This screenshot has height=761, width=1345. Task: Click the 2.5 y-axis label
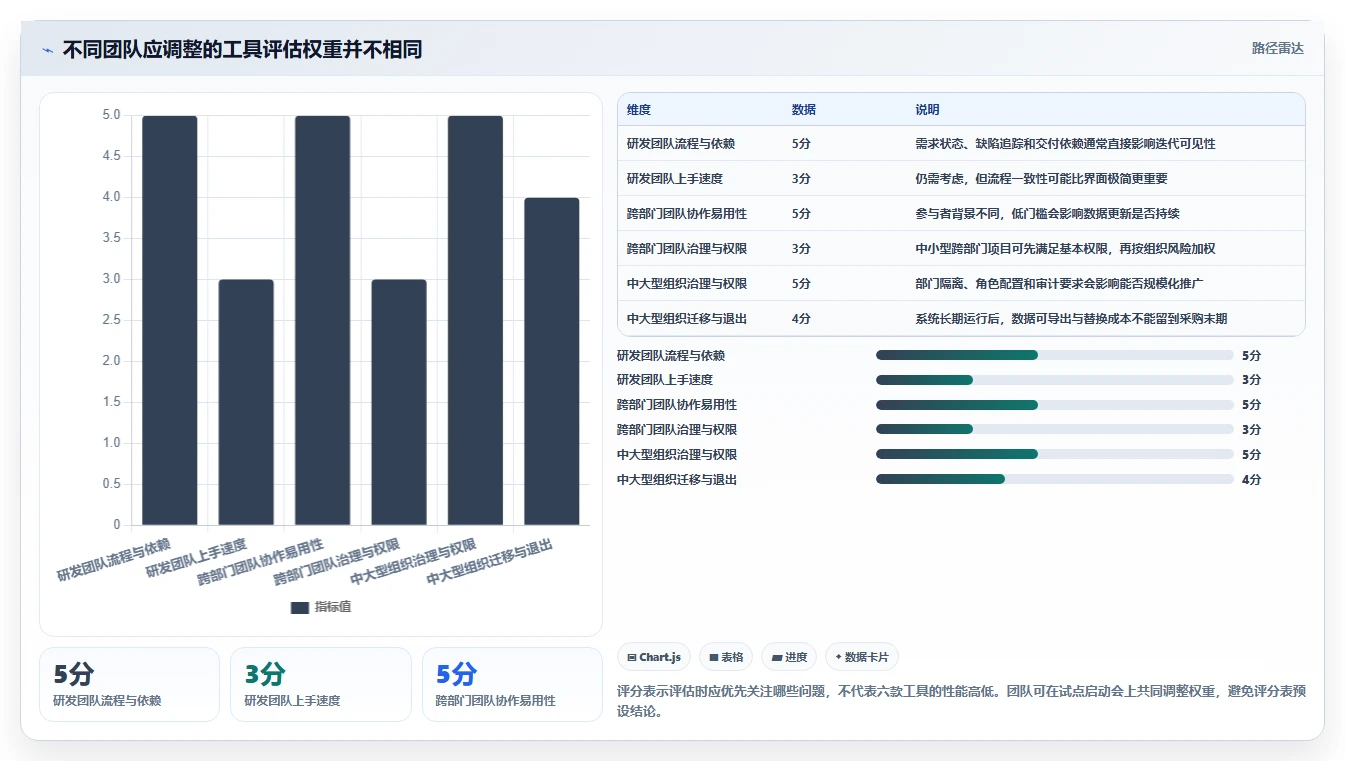[111, 320]
